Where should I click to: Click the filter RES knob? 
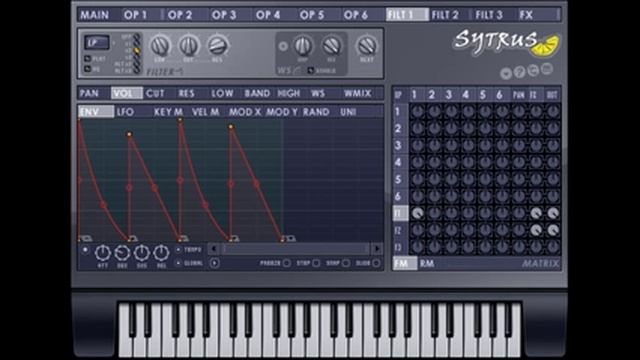(x=217, y=46)
